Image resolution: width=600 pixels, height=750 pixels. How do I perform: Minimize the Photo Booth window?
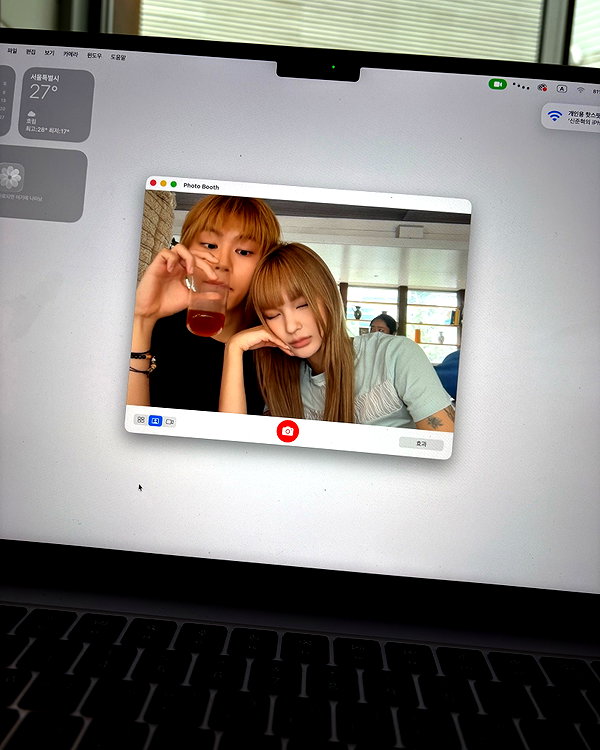(x=163, y=183)
